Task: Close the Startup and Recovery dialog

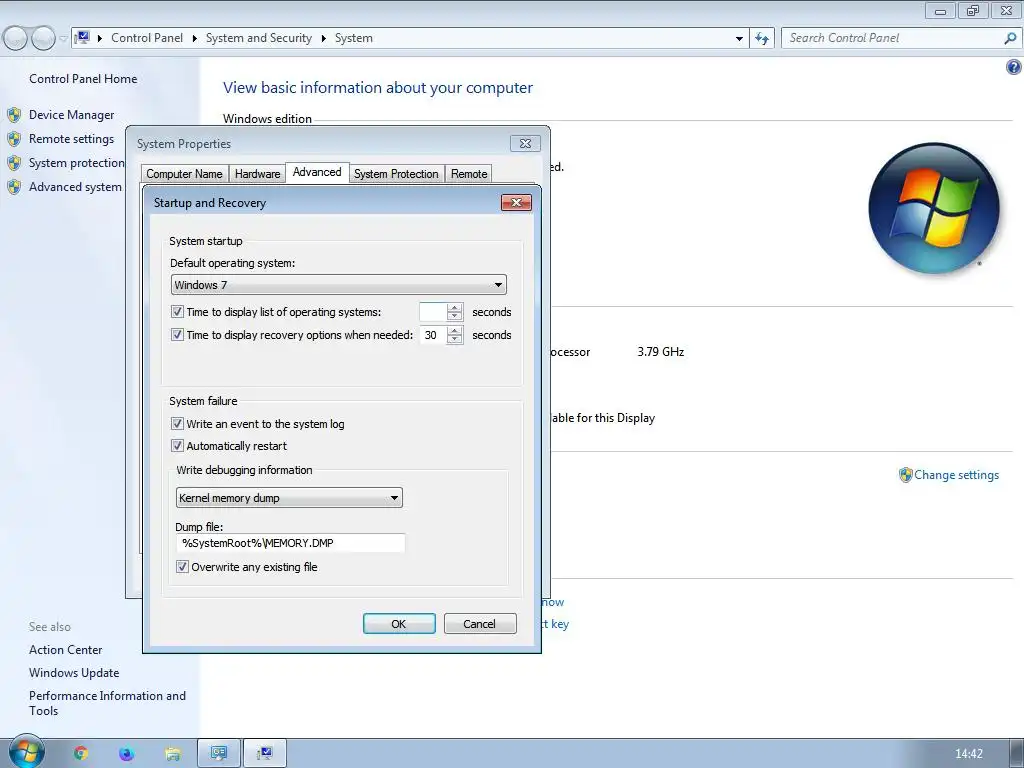Action: [x=516, y=202]
